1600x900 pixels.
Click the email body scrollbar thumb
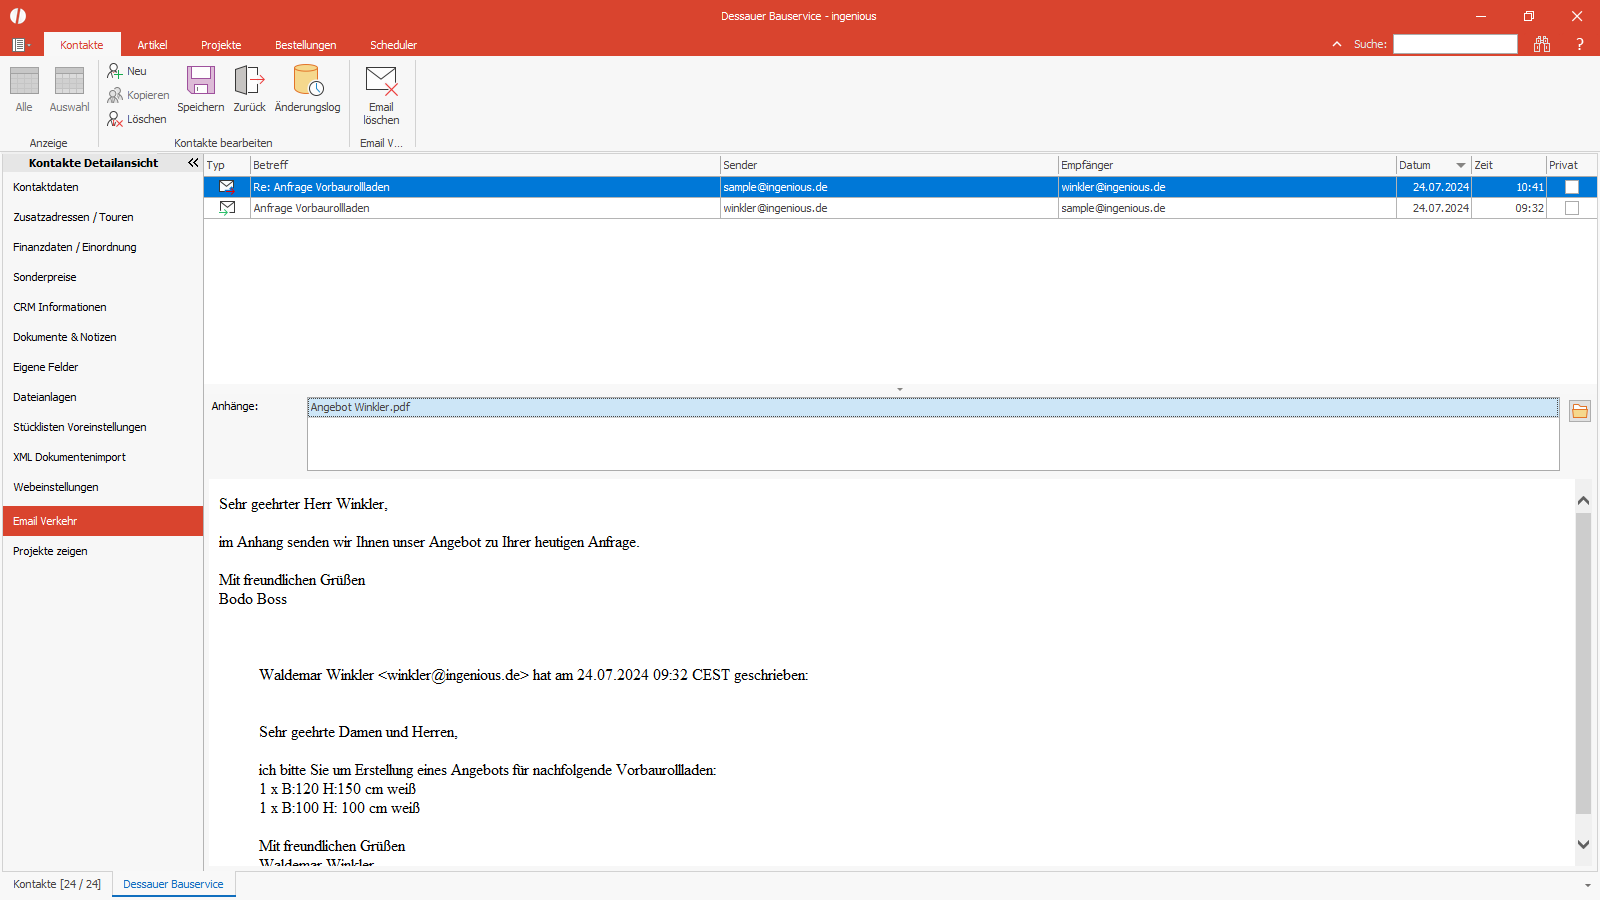pos(1583,663)
